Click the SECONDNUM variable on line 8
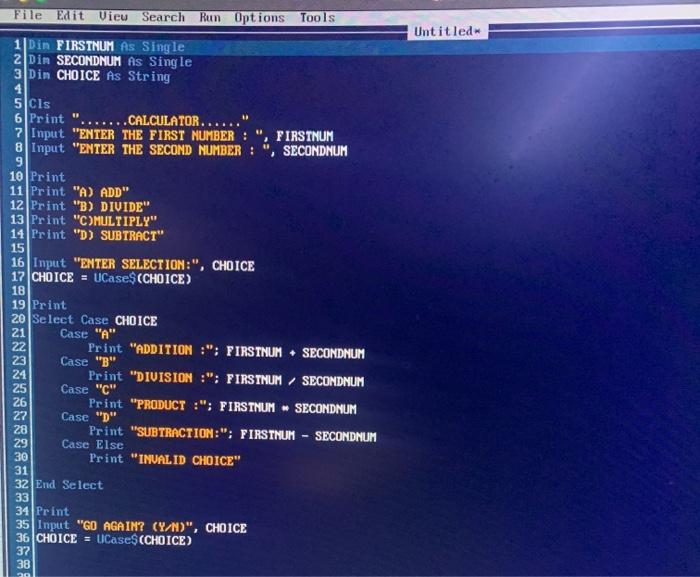 315,151
